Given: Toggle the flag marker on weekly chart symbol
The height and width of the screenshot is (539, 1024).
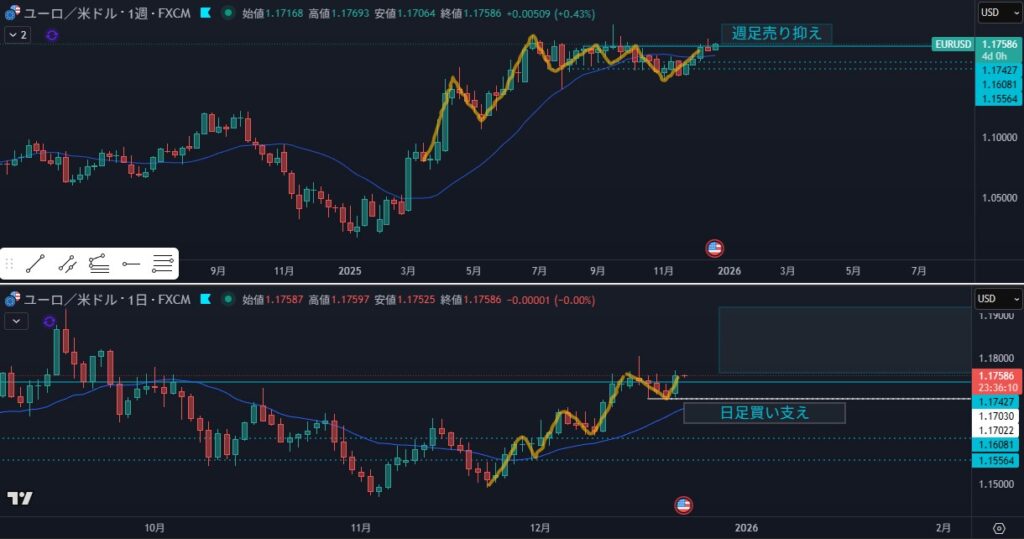Looking at the screenshot, I should tap(205, 13).
